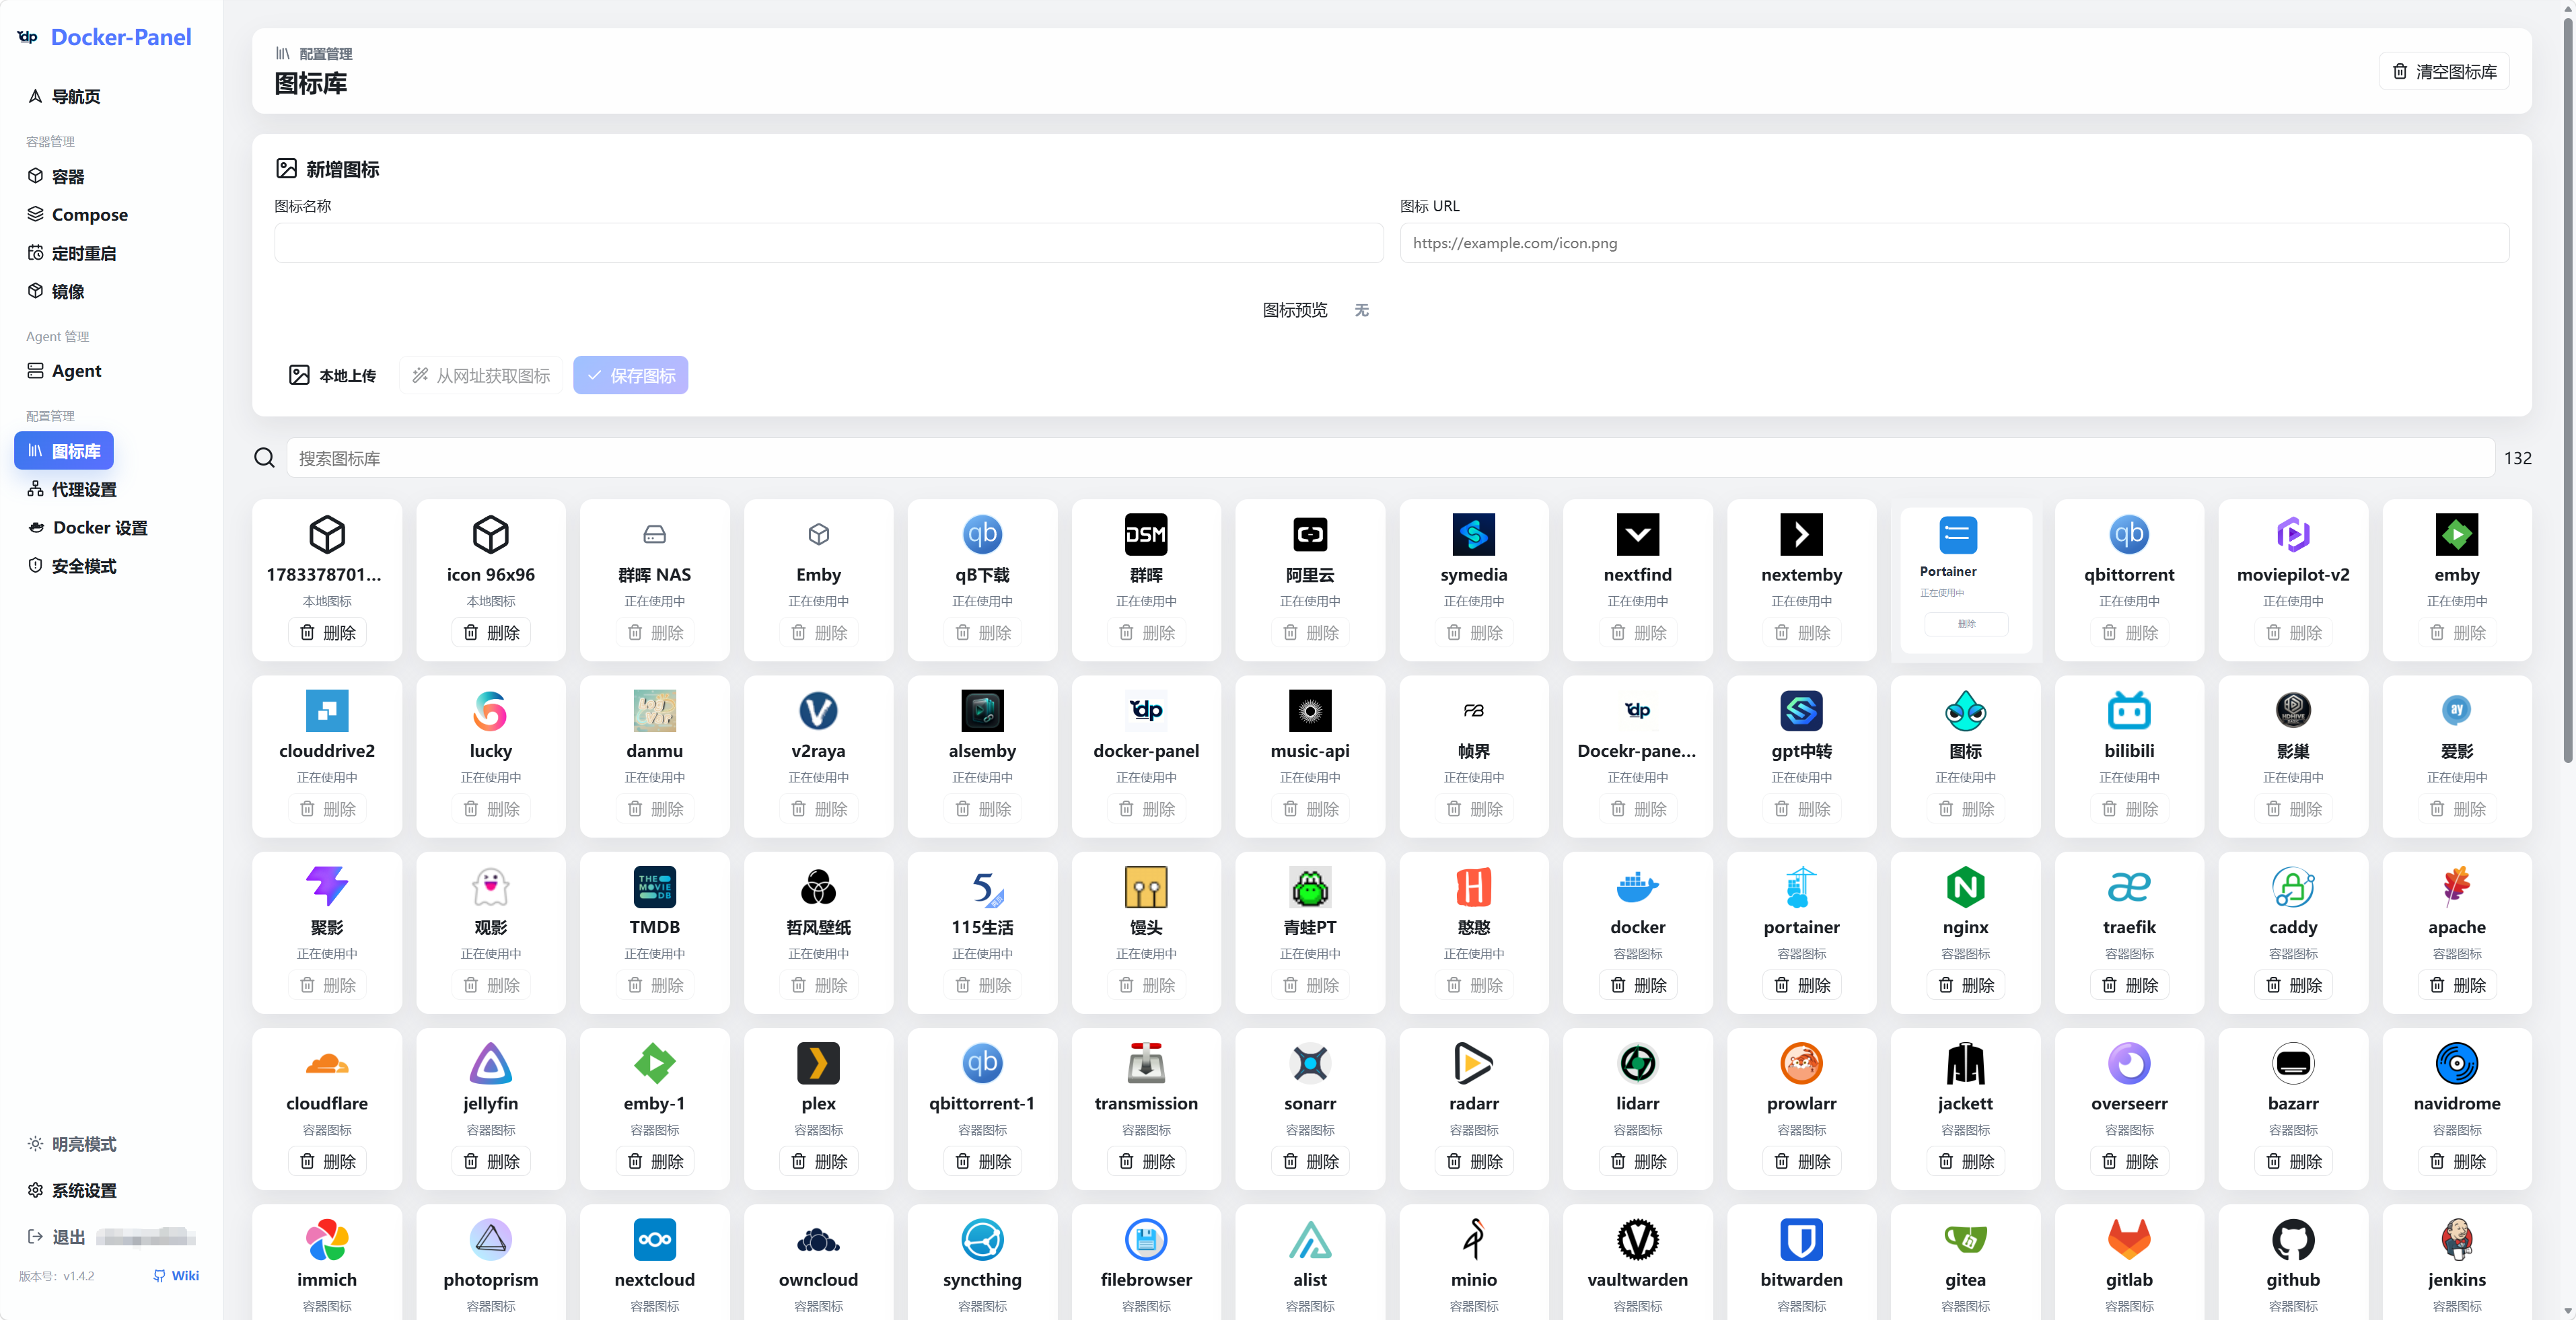2576x1320 pixels.
Task: Click the moviepilot-v2 icon
Action: point(2293,534)
